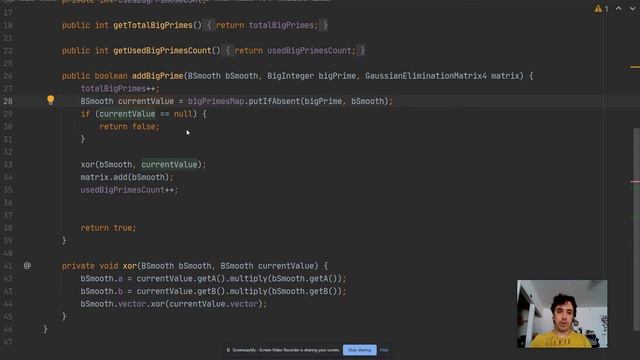640x360 pixels.
Task: Click bigPrimesMap field reference
Action: (x=216, y=101)
